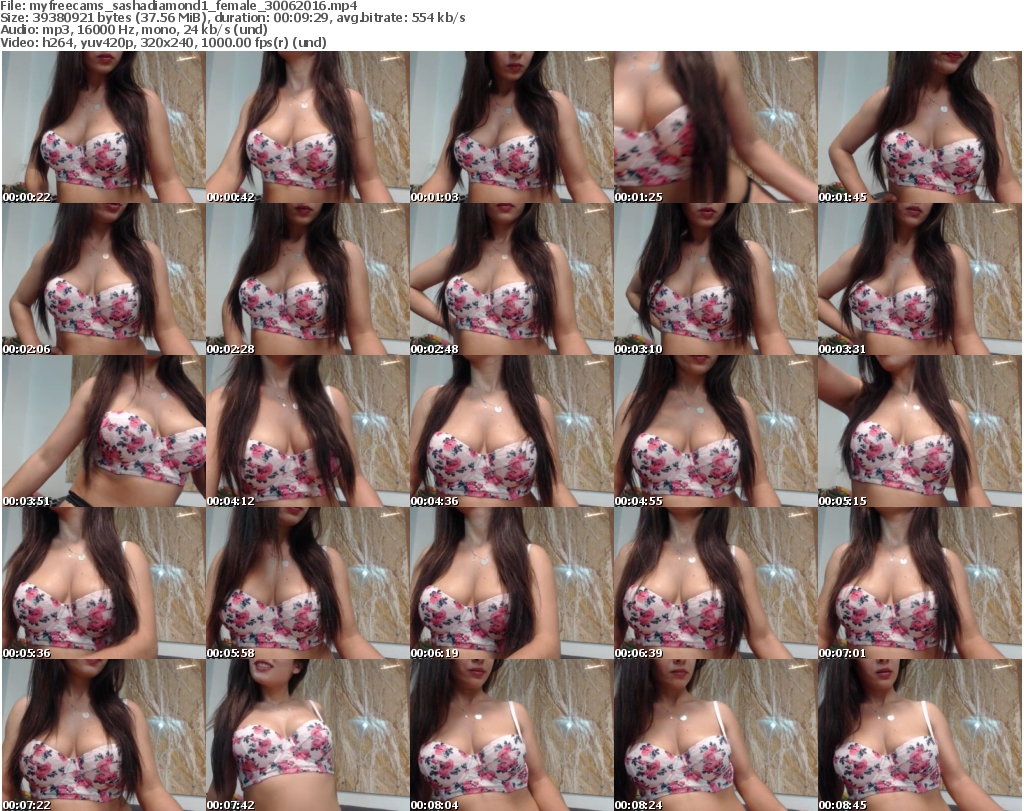1024x811 pixels.
Task: Pick the thumbnail marked 00:02:48
Action: (511, 279)
